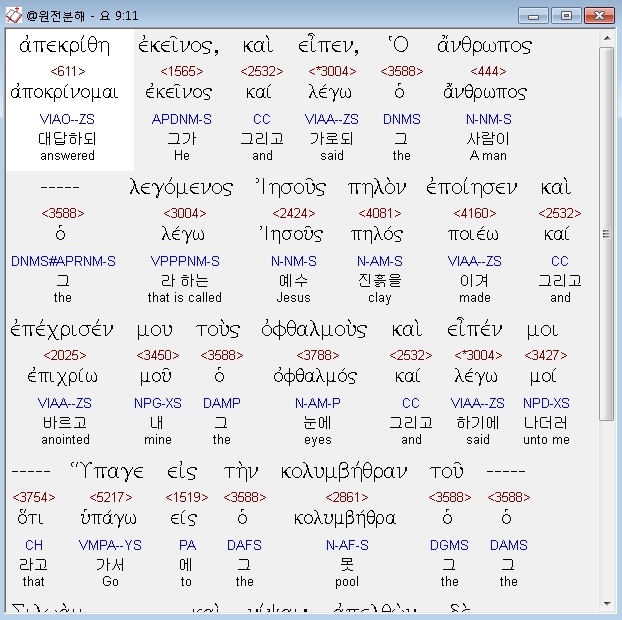Screen dimensions: 622x620
Task: Click the English gloss 'He'
Action: pyautogui.click(x=182, y=155)
